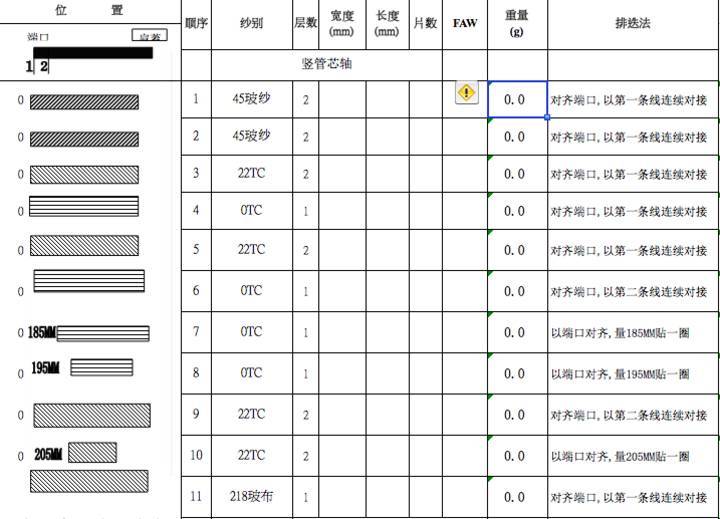This screenshot has width=720, height=519.
Task: Select the 0.0 weight cell in row 2
Action: coord(518,136)
